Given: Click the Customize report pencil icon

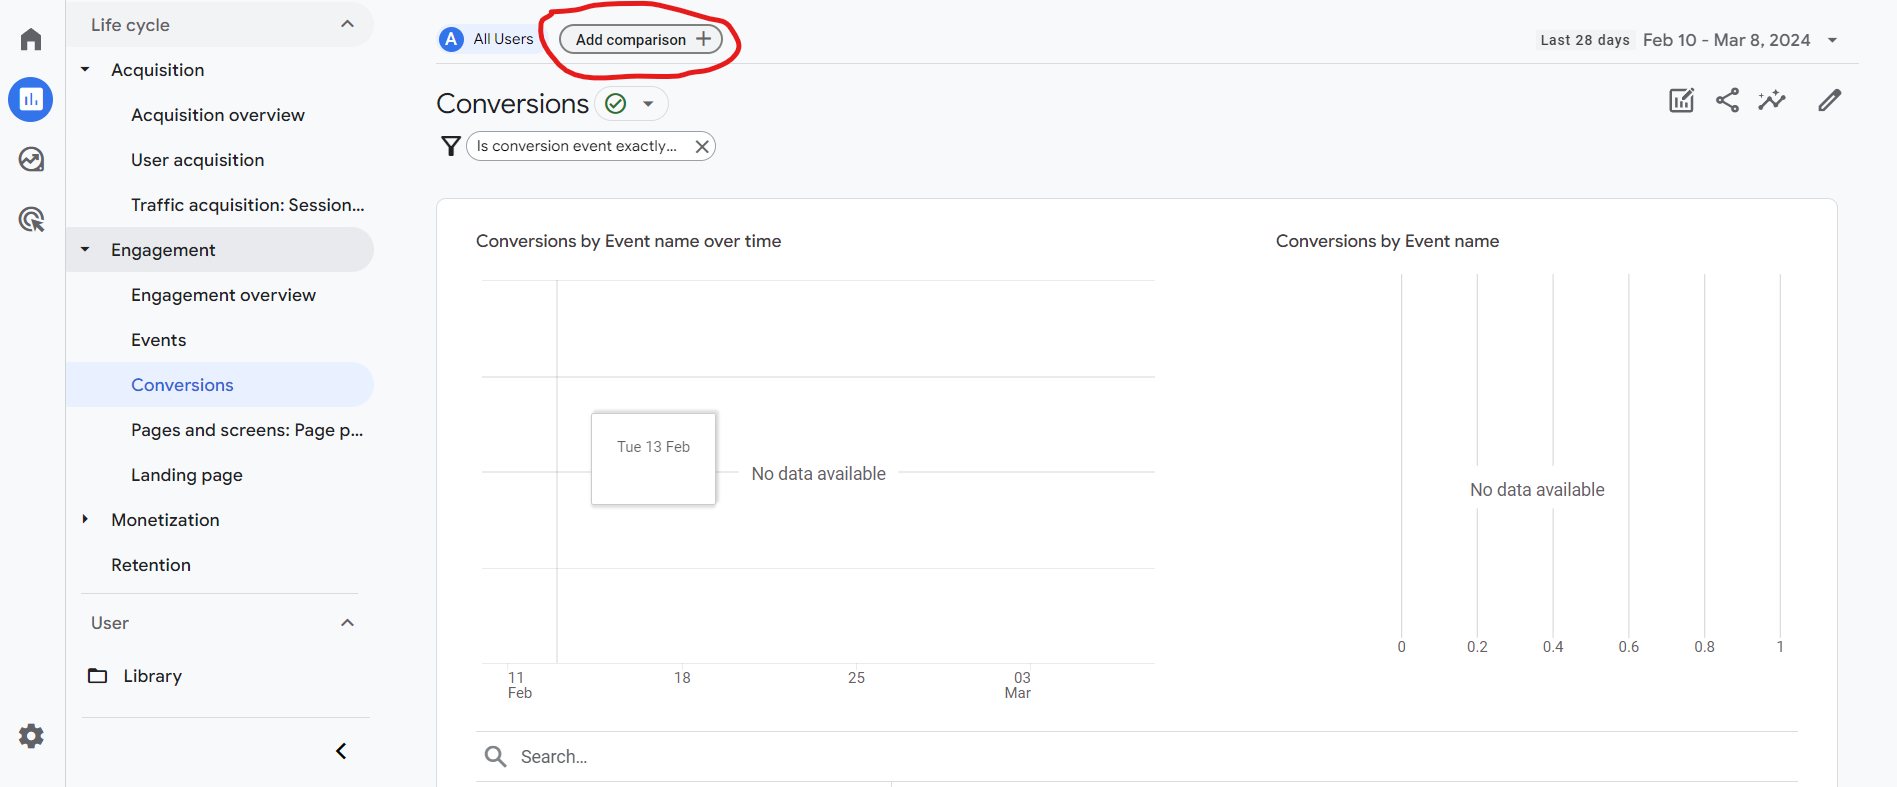Looking at the screenshot, I should click(1829, 101).
